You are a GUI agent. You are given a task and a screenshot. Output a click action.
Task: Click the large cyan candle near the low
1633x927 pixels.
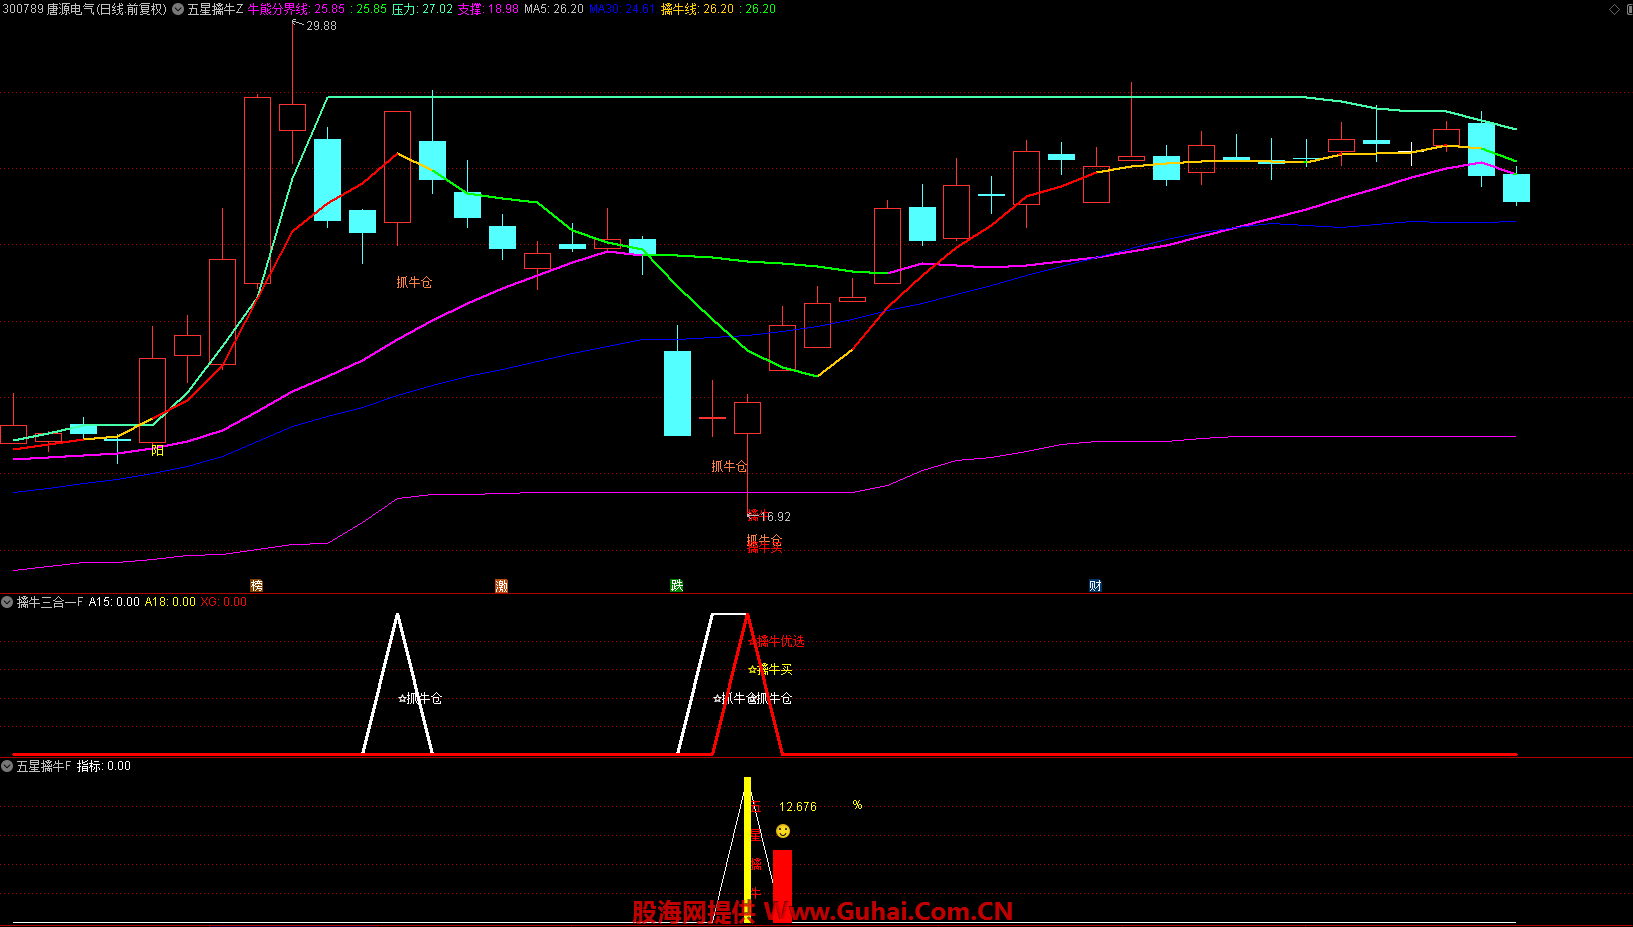coord(677,393)
